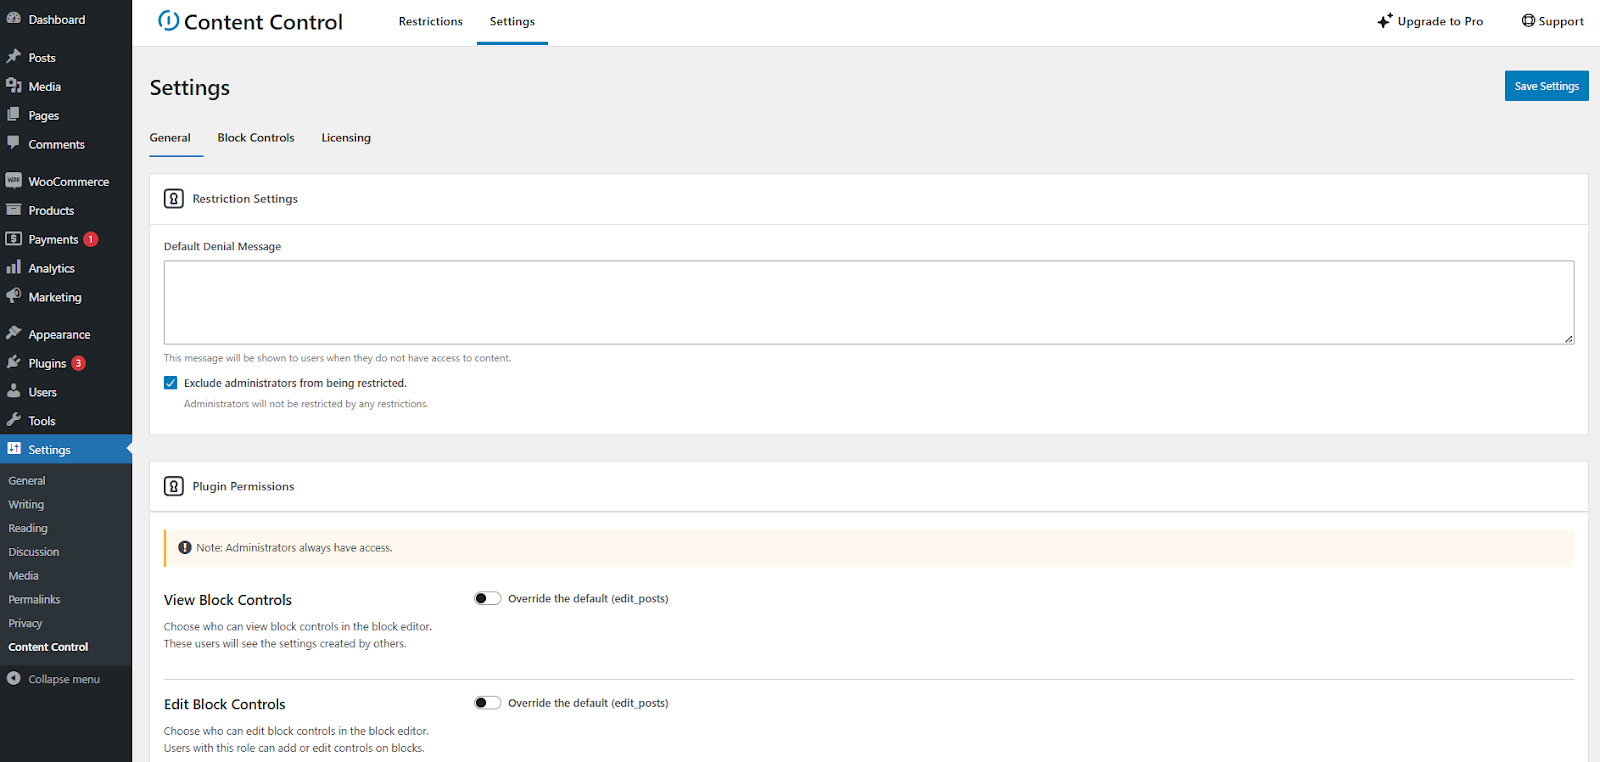
Task: Click the Settings sliders icon in sidebar
Action: coord(13,449)
